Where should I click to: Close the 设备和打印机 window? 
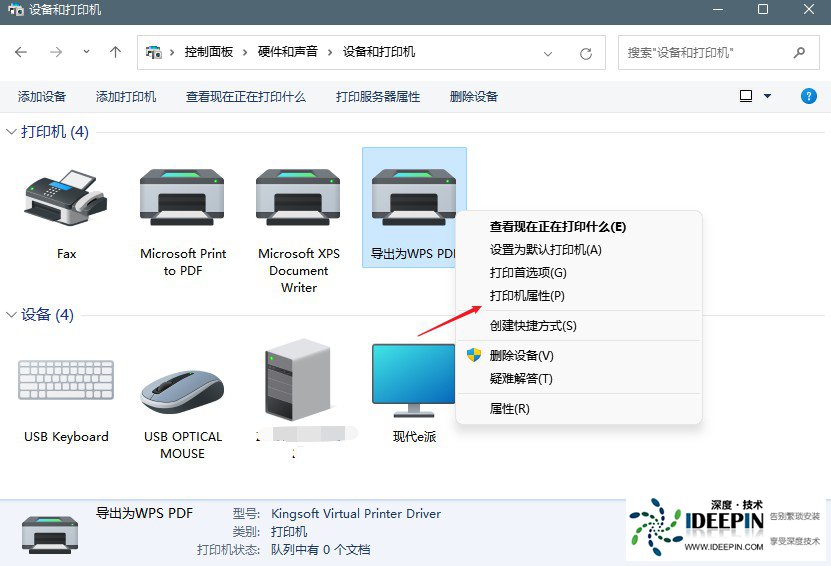coord(809,10)
